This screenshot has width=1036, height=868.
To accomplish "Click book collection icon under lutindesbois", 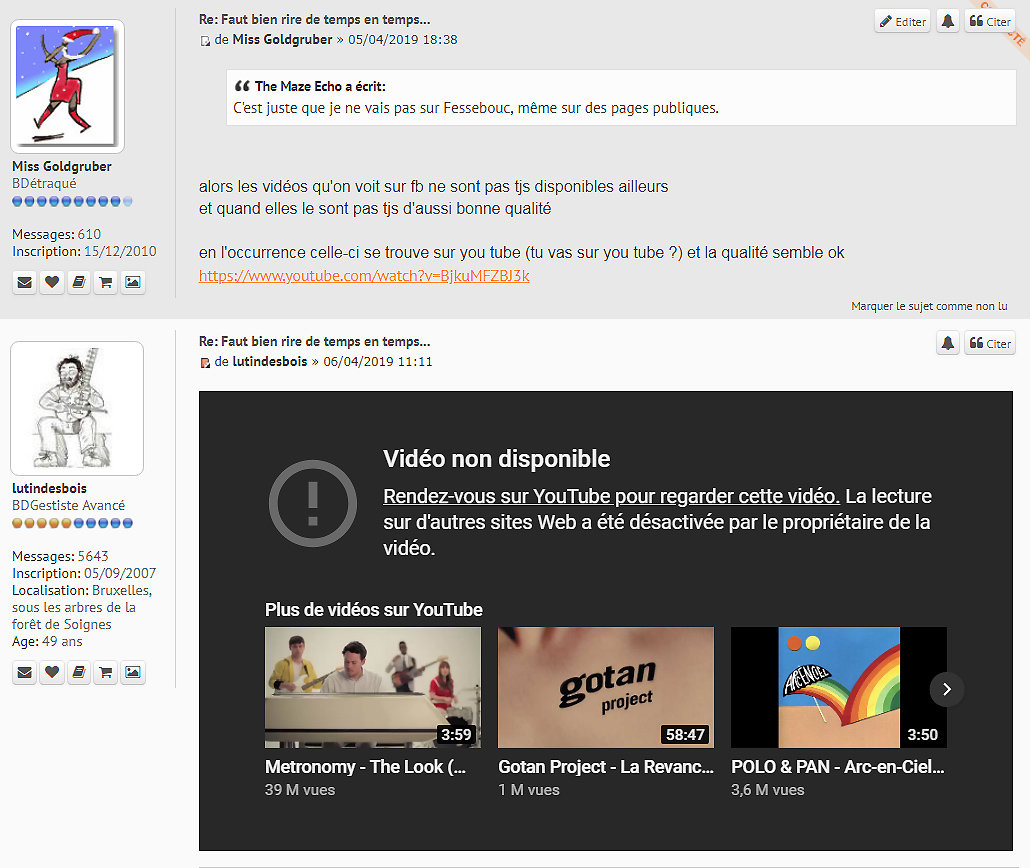I will pos(79,672).
